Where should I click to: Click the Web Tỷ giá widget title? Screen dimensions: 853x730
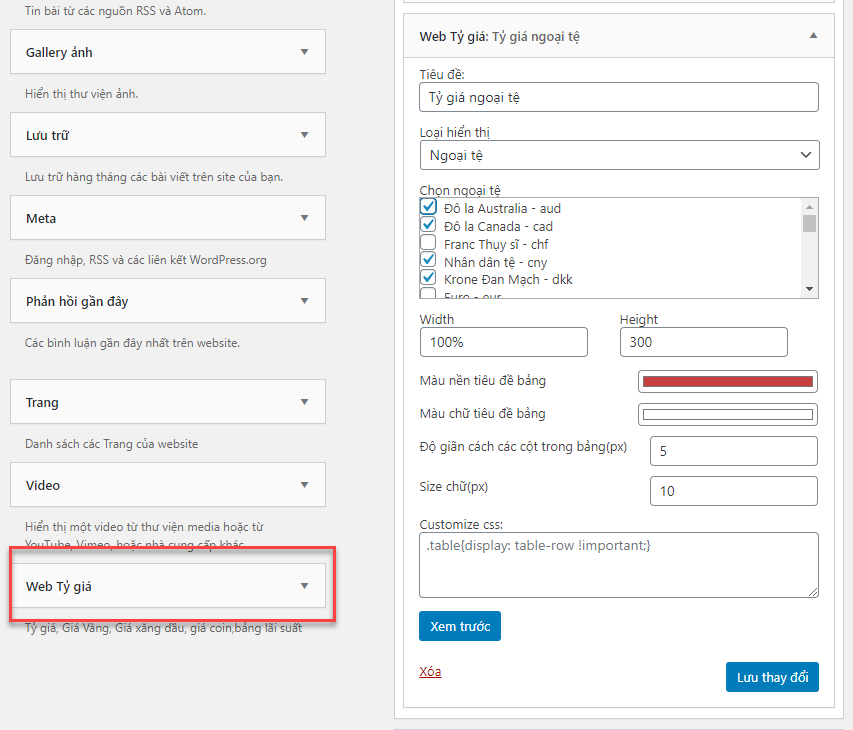coord(59,586)
